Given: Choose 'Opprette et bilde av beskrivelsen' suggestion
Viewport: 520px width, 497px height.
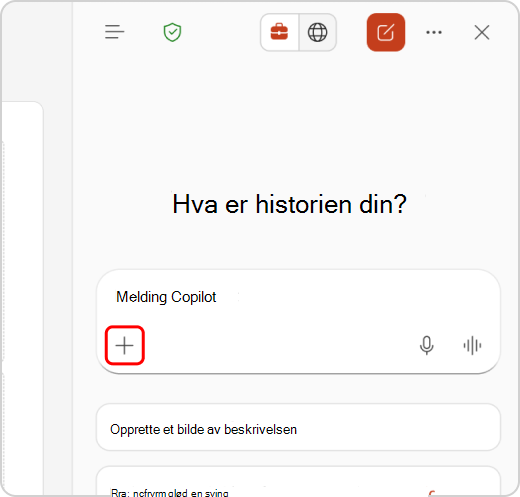Looking at the screenshot, I should [x=298, y=427].
